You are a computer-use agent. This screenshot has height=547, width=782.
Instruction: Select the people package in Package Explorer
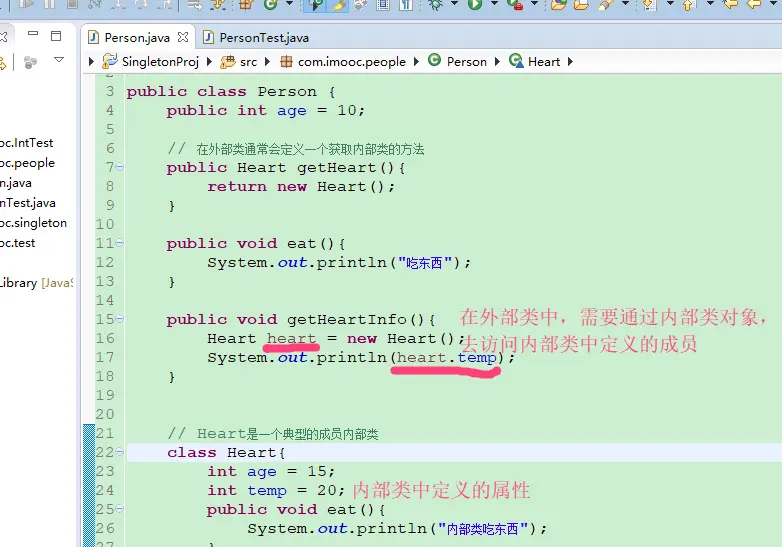click(x=27, y=163)
